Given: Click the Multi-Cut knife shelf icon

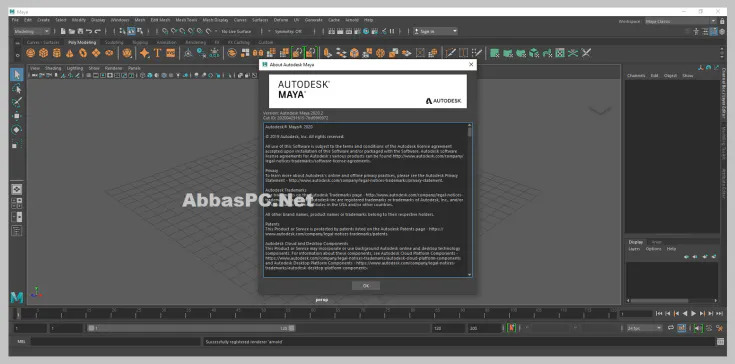Looking at the screenshot, I should click(450, 53).
